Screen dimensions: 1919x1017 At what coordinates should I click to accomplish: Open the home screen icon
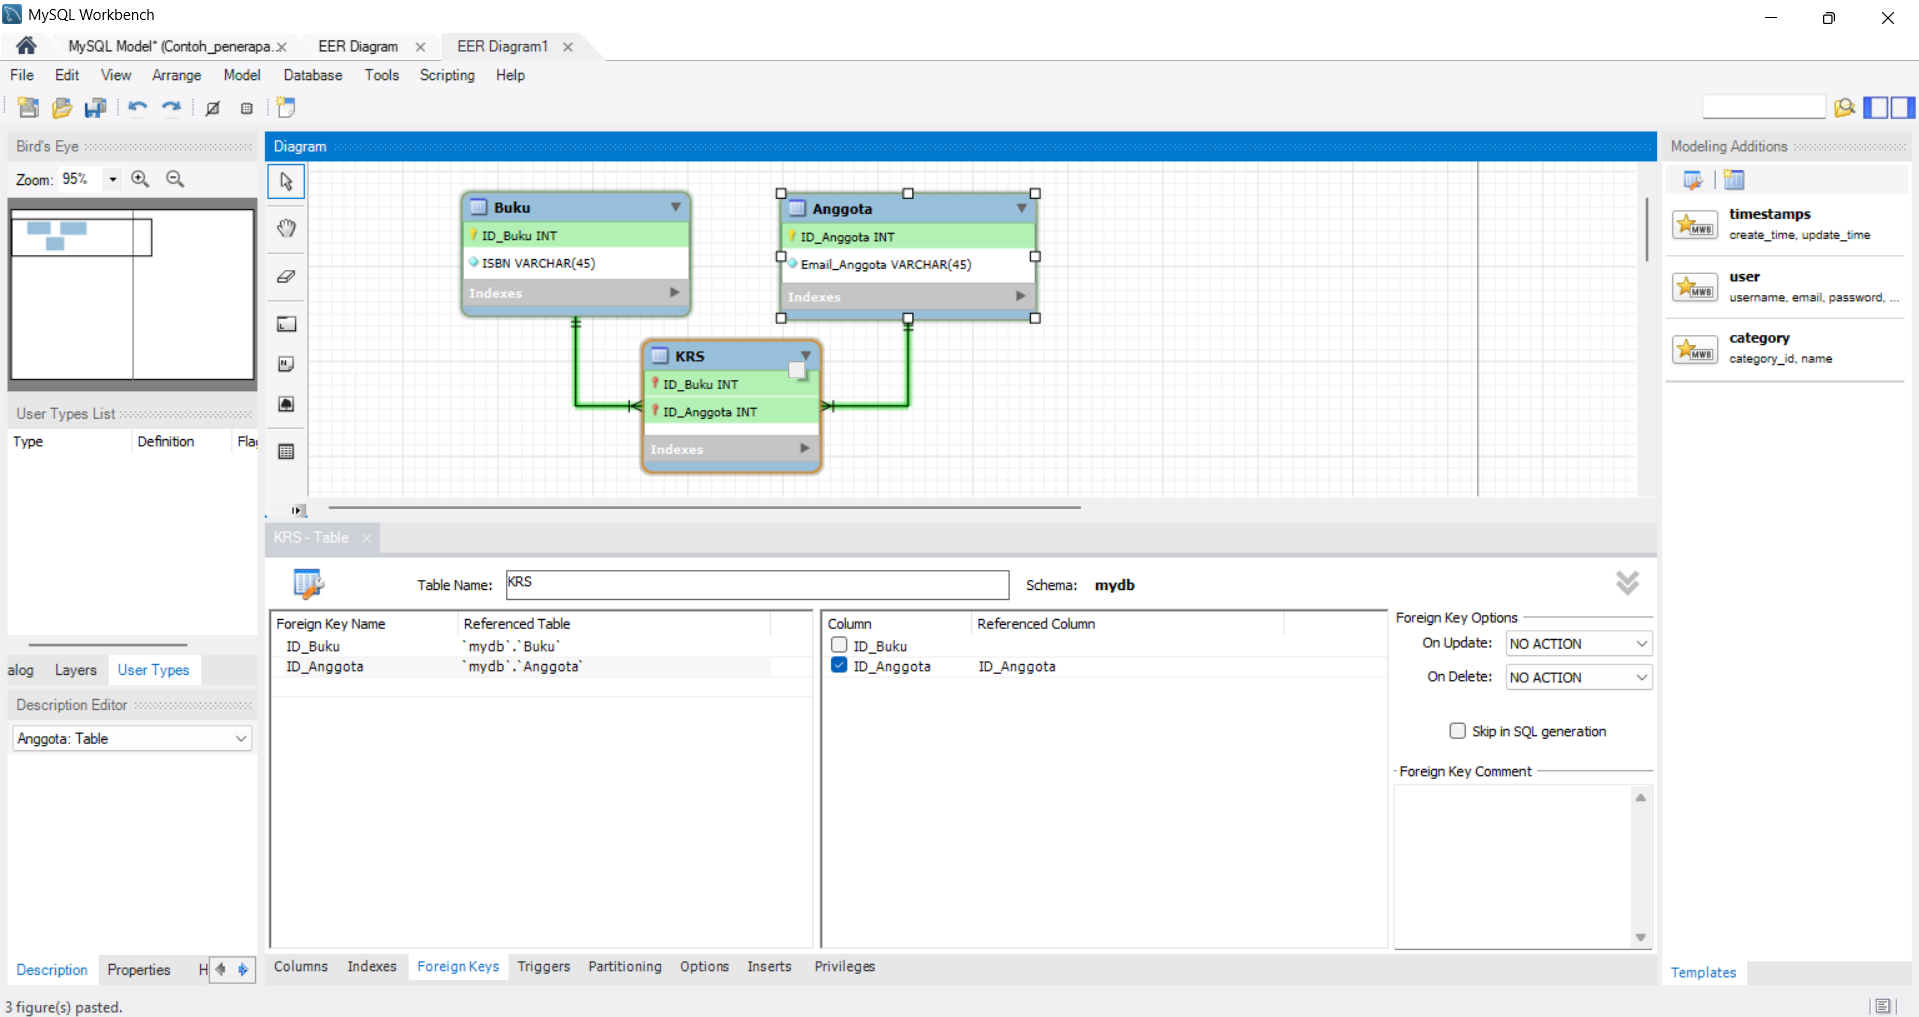click(x=26, y=46)
